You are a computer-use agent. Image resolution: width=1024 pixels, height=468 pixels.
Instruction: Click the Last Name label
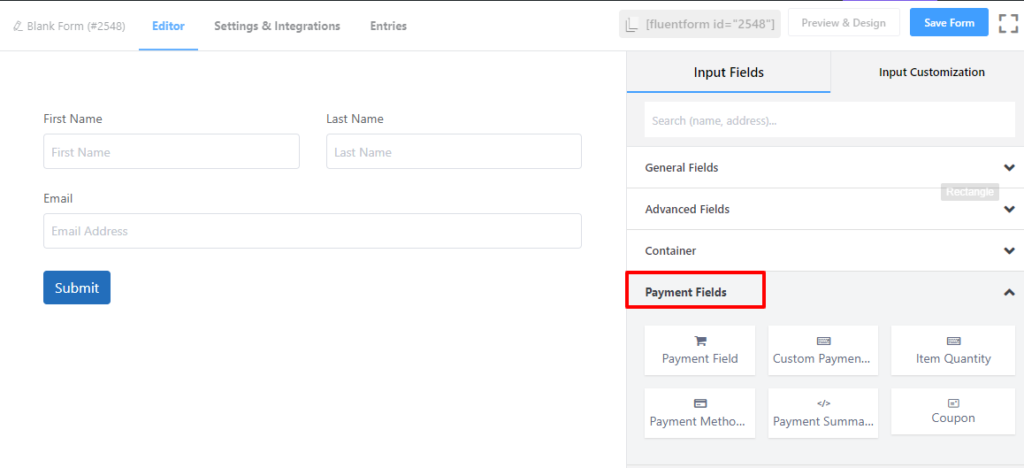[355, 119]
